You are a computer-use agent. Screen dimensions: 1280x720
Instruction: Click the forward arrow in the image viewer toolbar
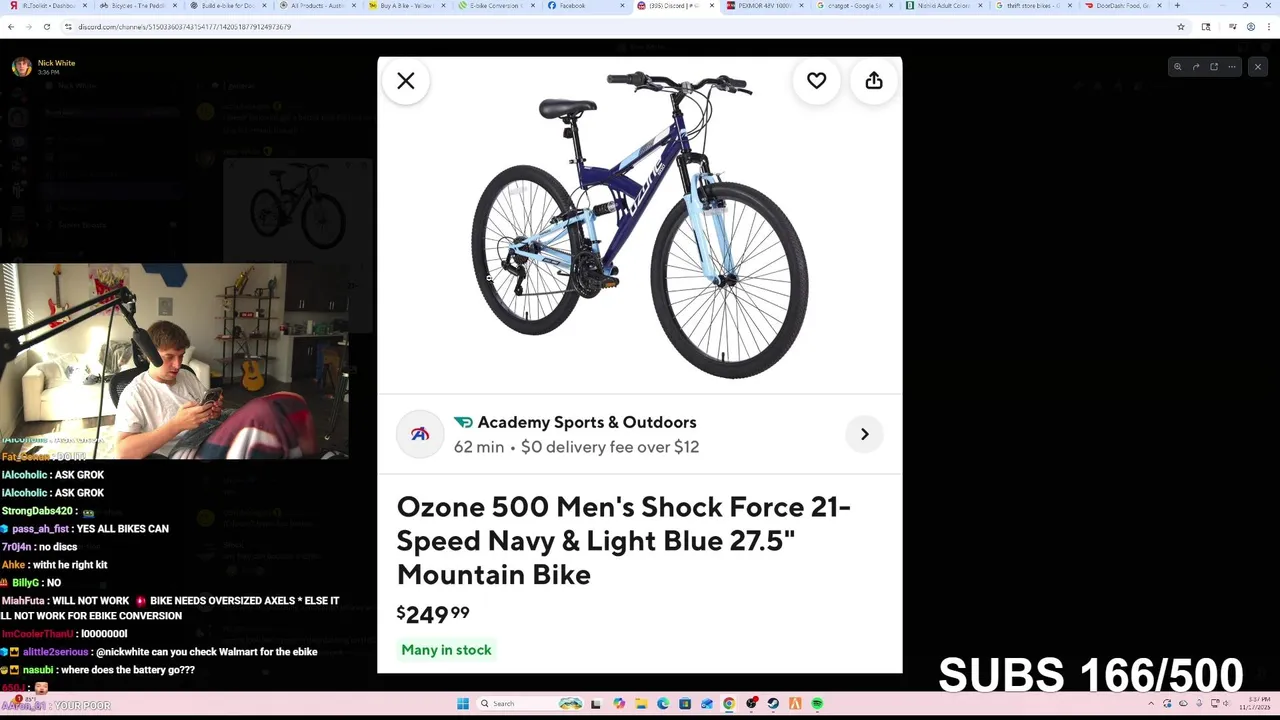pos(1196,67)
